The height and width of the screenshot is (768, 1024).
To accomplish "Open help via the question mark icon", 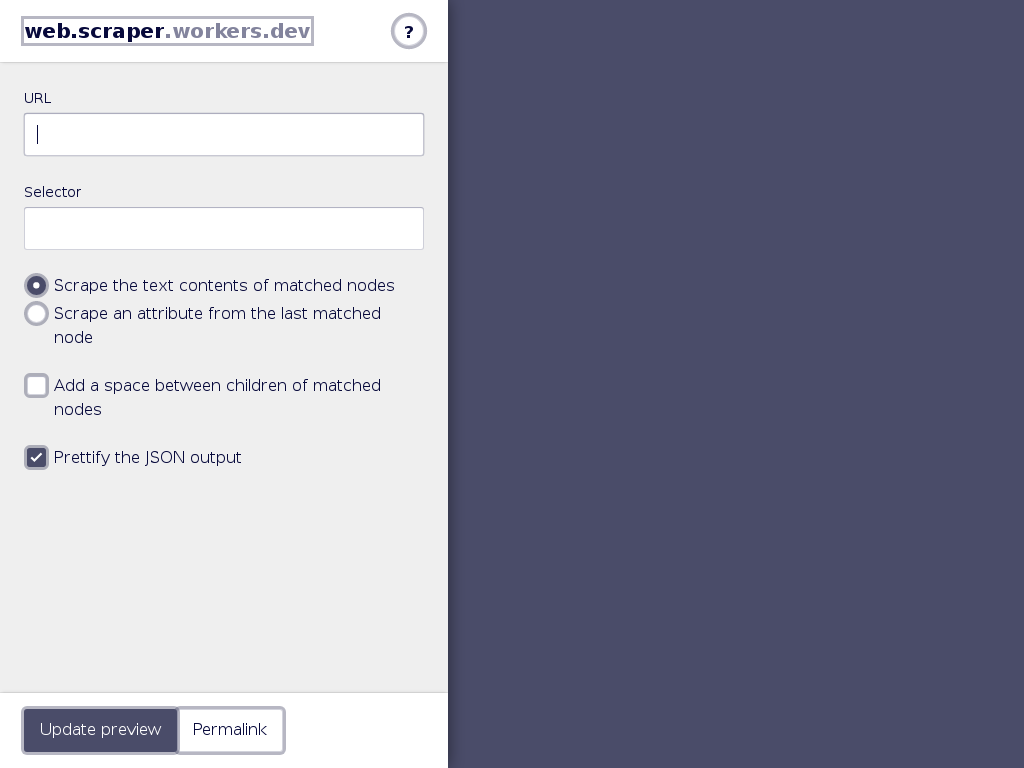I will [409, 31].
